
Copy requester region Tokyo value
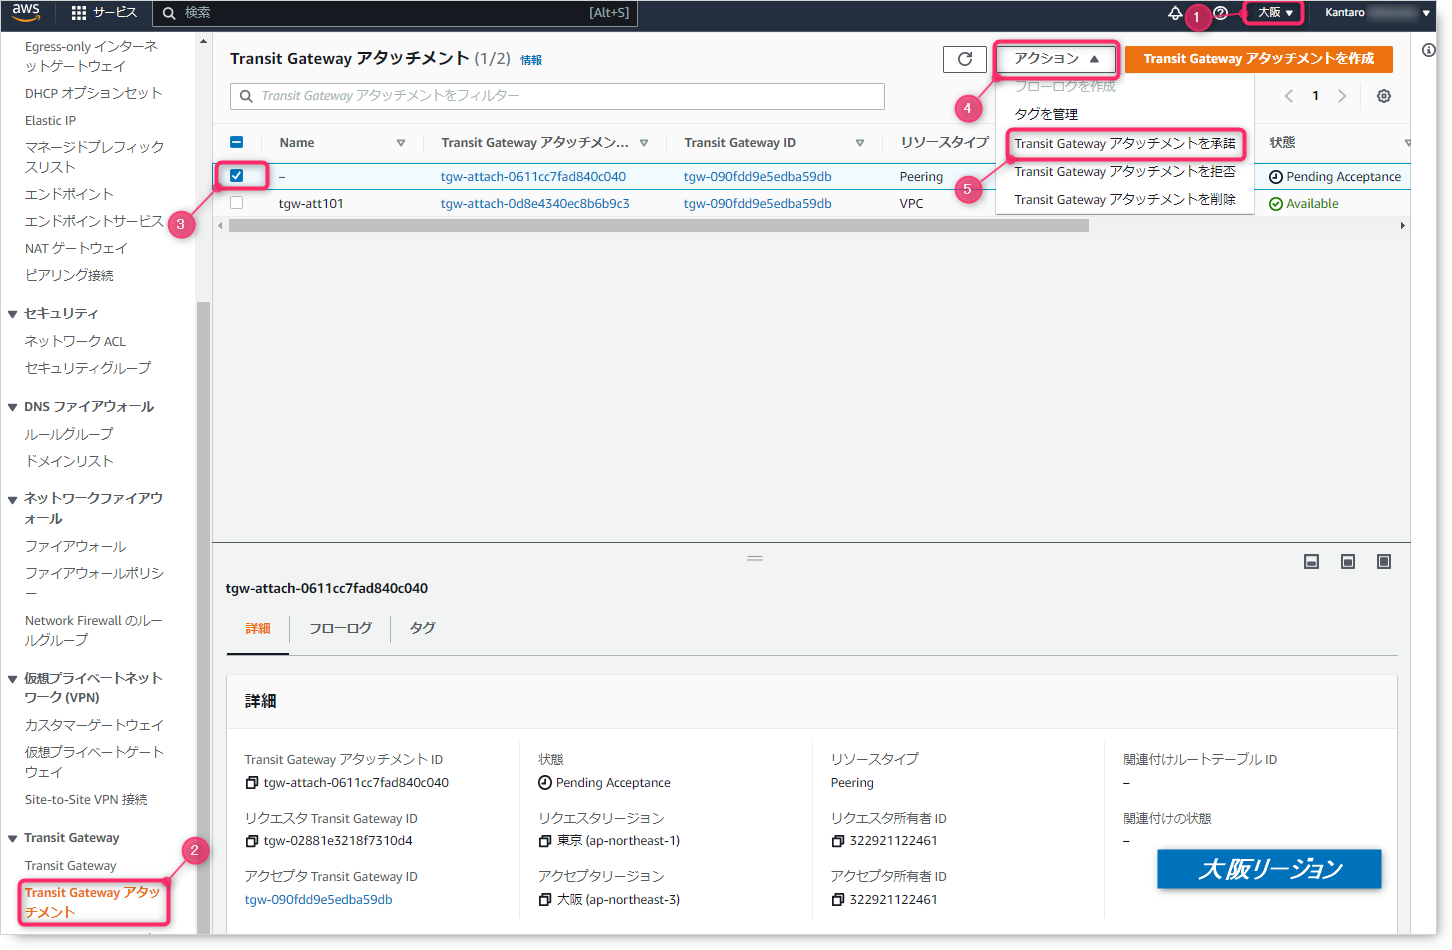coord(545,841)
